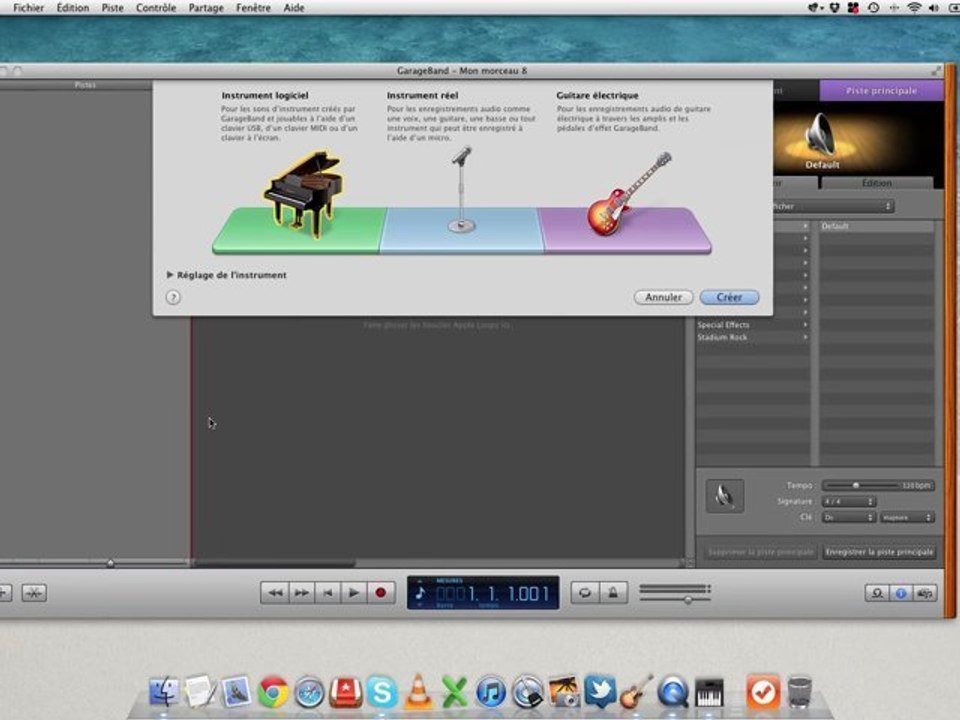Viewport: 960px width, 720px height.
Task: Open Safari from the dock
Action: tap(309, 692)
